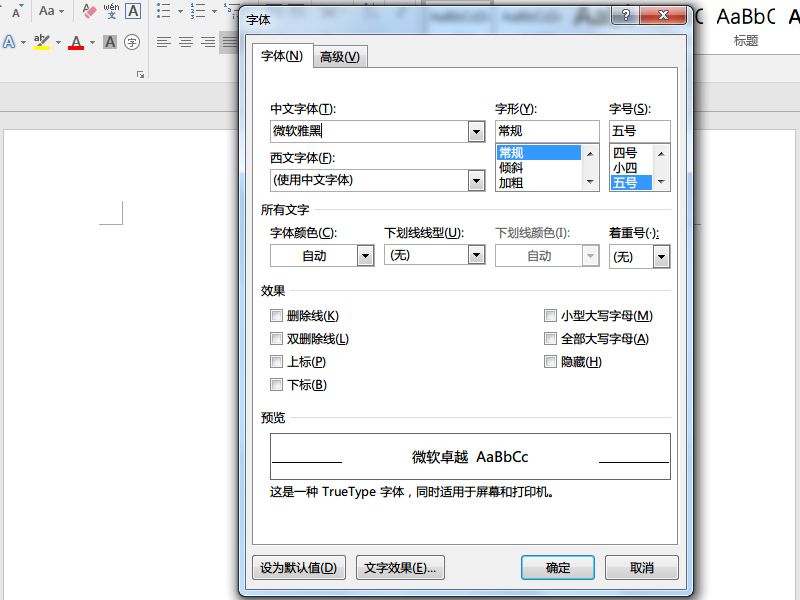Apply yellow text highlight color

(x=42, y=42)
